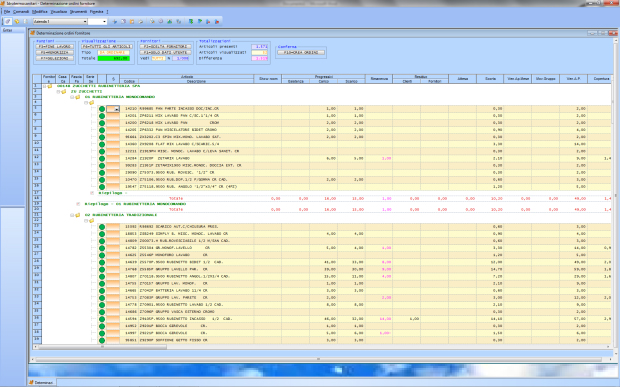The height and width of the screenshot is (387, 620).
Task: Click folder icon of 02 RUBINETTERIA TRADIZIONALE
Action: tap(78, 215)
